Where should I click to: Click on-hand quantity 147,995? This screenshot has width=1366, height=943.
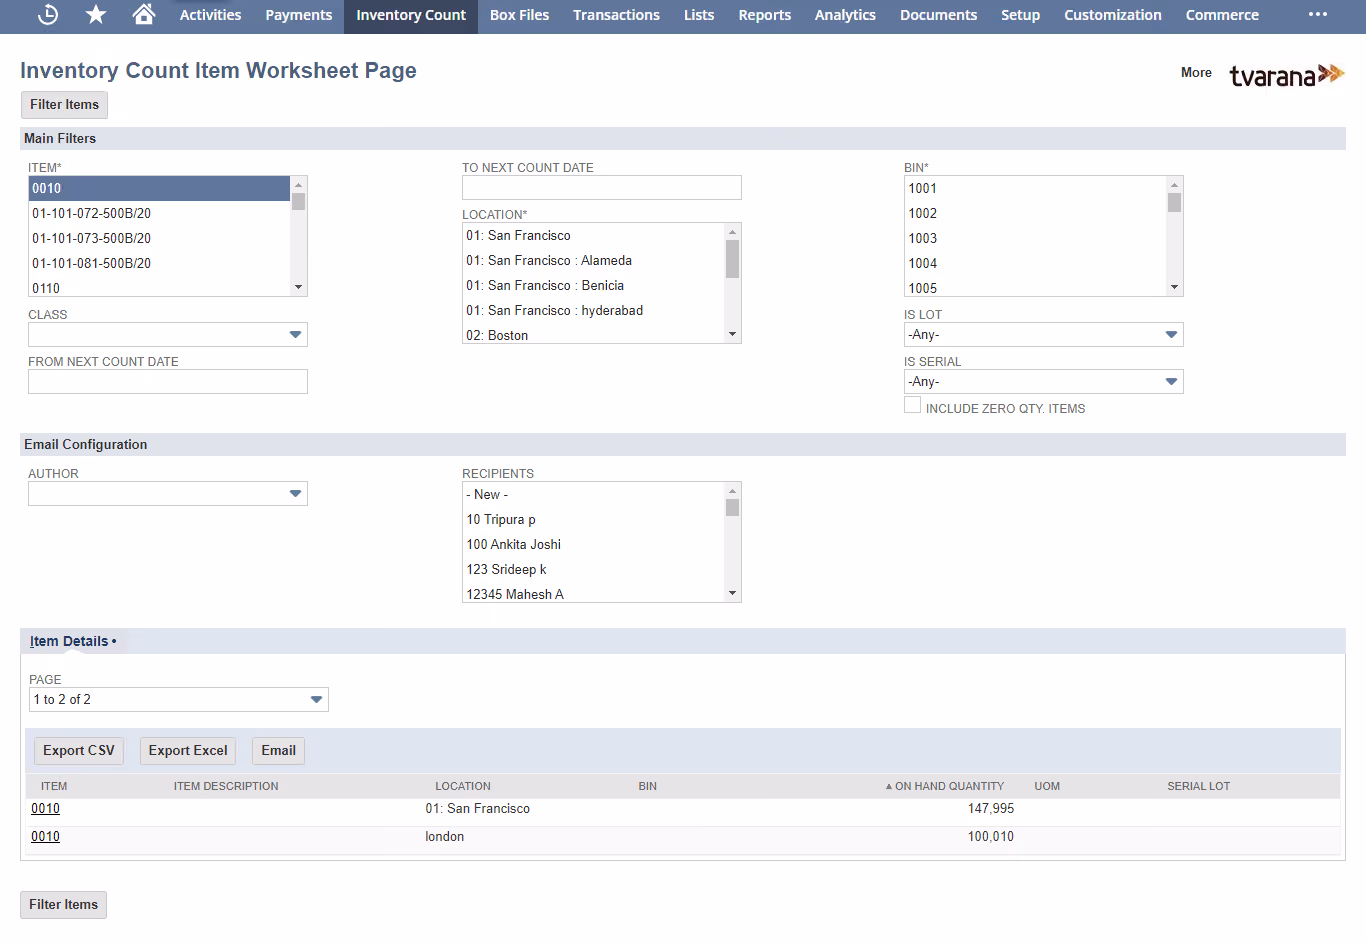991,809
